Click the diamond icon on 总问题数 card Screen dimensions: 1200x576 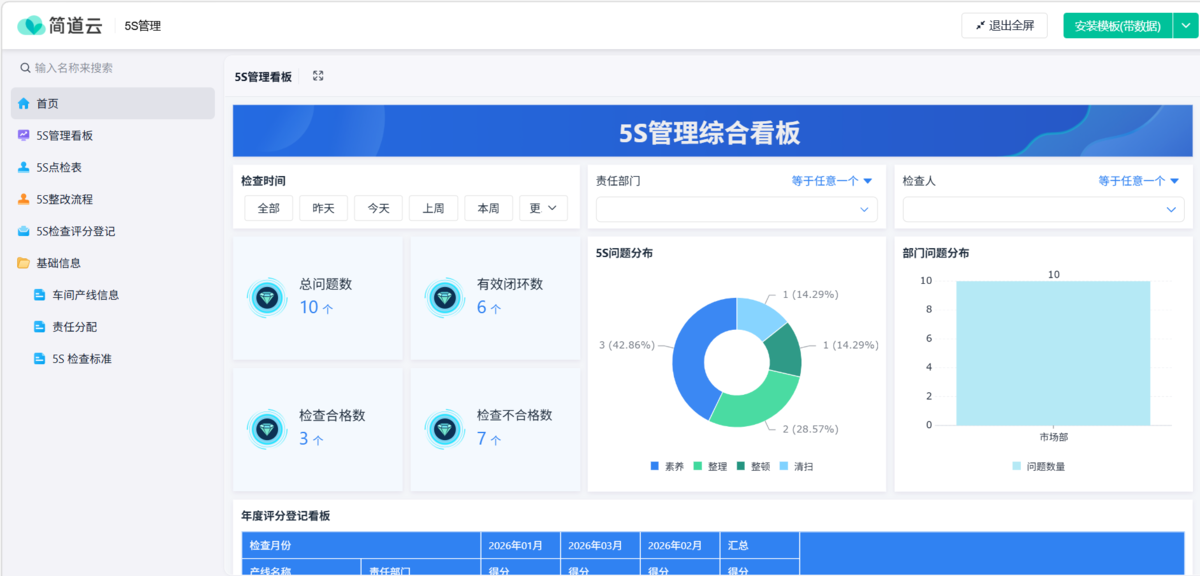(267, 297)
